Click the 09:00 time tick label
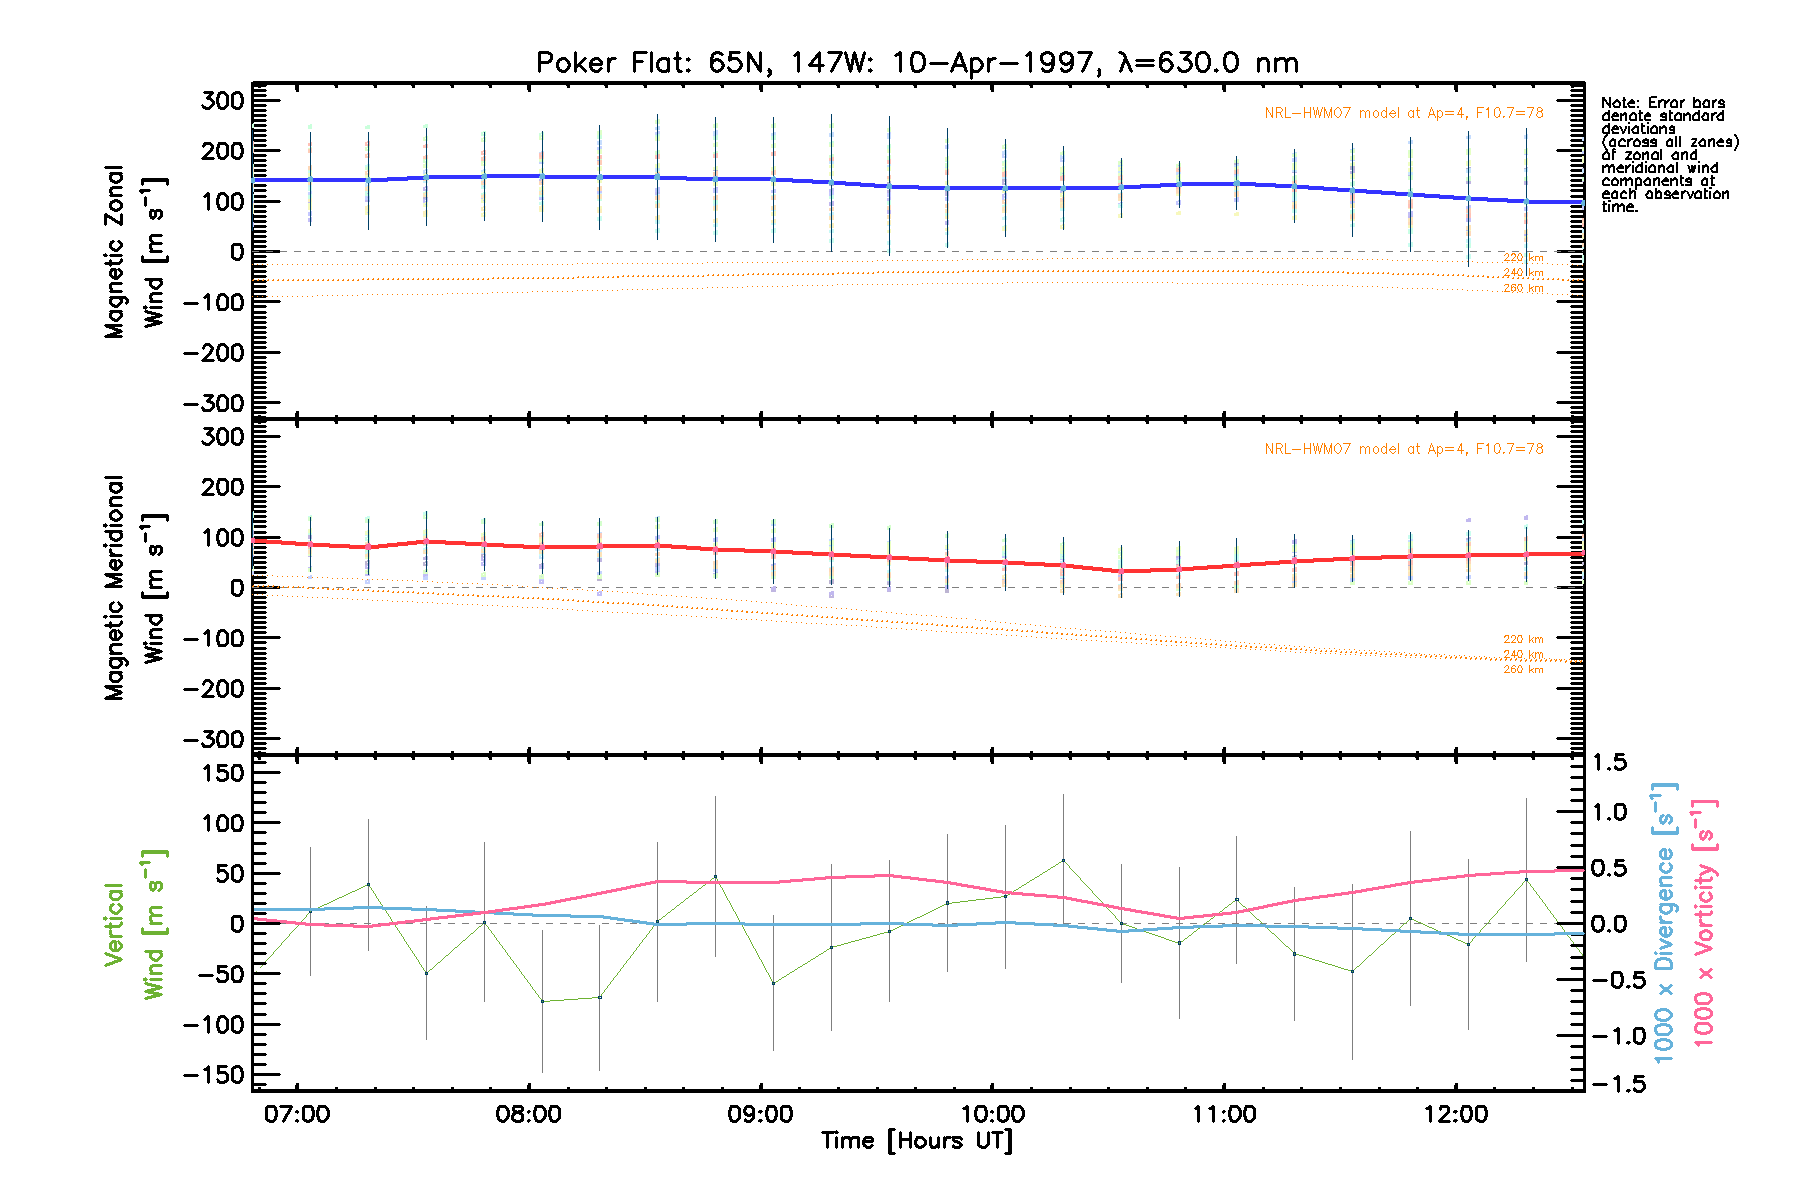Viewport: 1800px width, 1200px height. point(761,1115)
